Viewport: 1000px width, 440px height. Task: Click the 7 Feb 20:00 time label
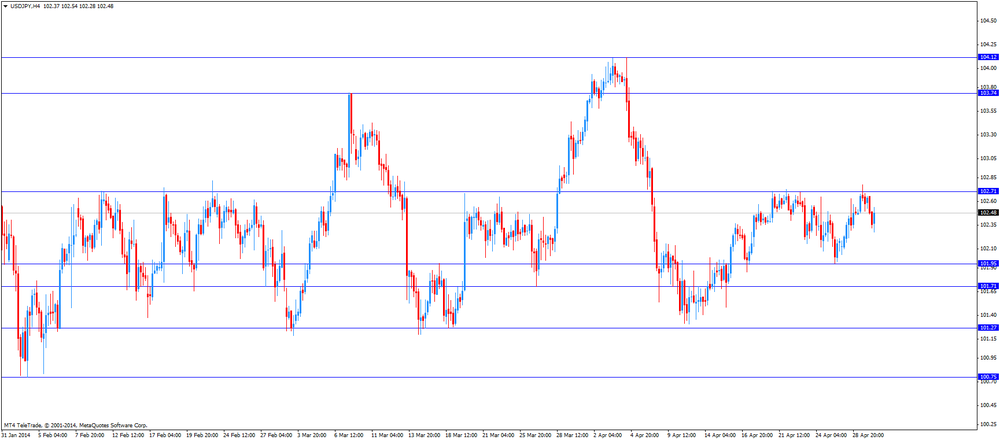click(89, 436)
